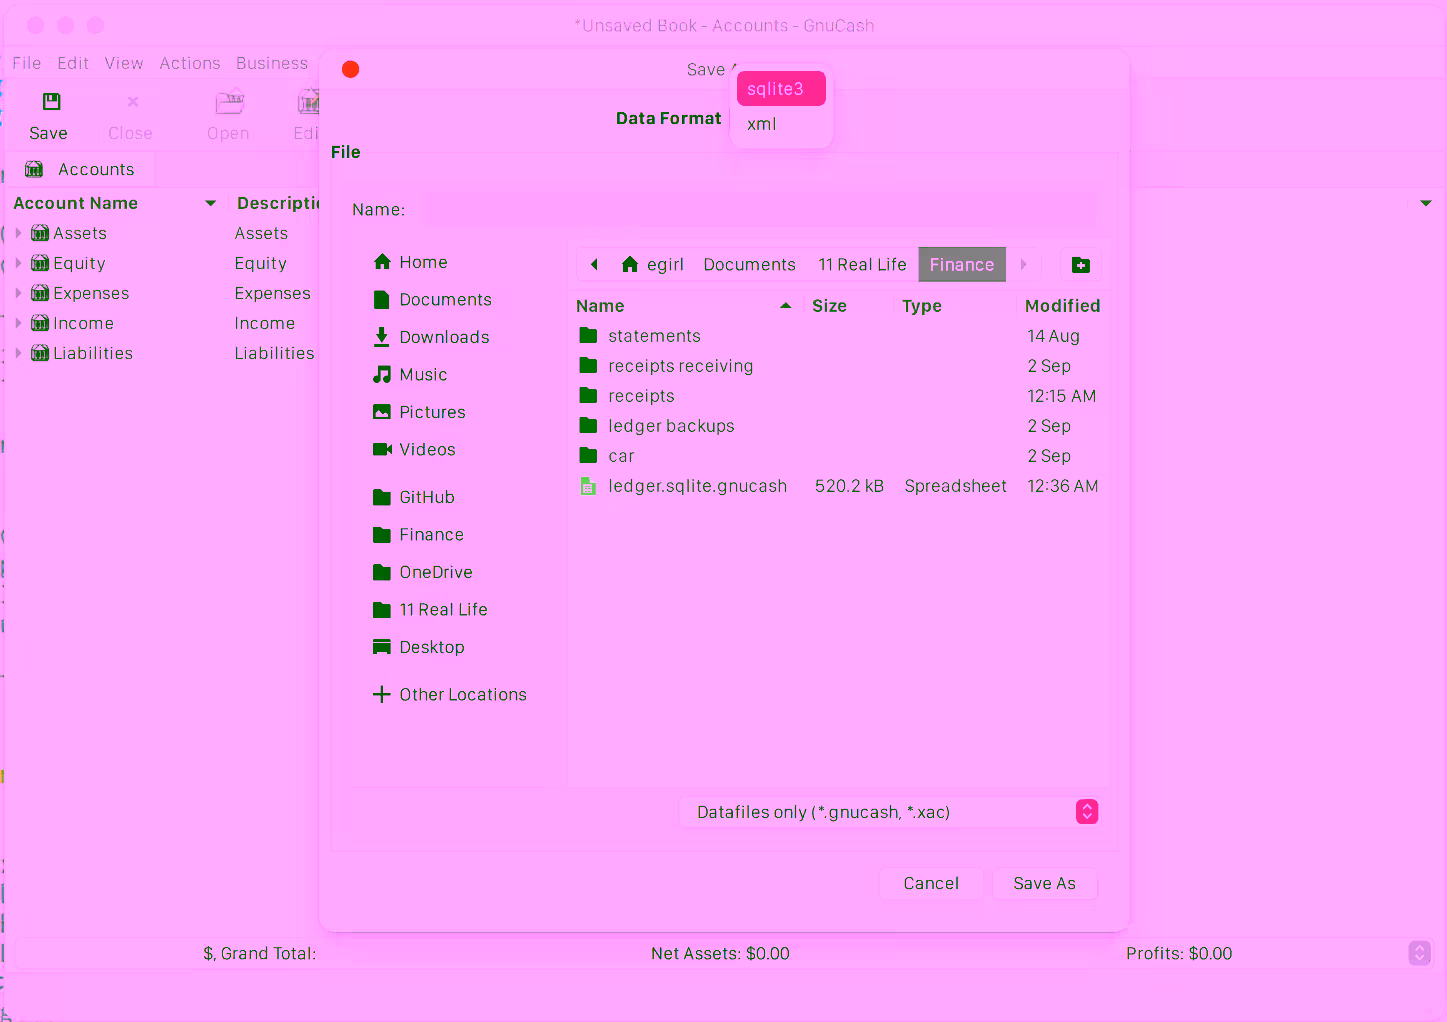Viewport: 1447px width, 1022px height.
Task: Open the Actions menu
Action: tap(189, 63)
